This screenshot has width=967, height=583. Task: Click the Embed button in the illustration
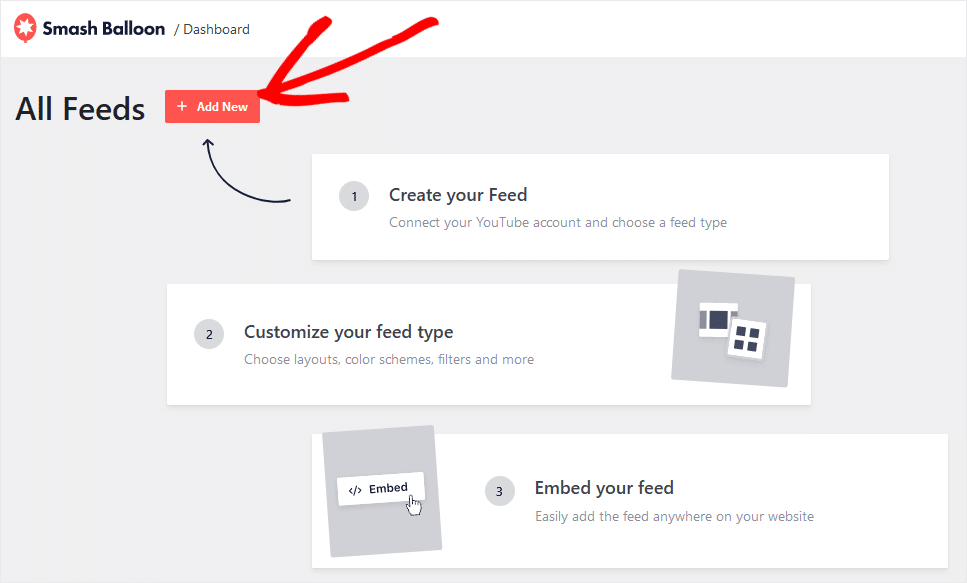pyautogui.click(x=380, y=489)
